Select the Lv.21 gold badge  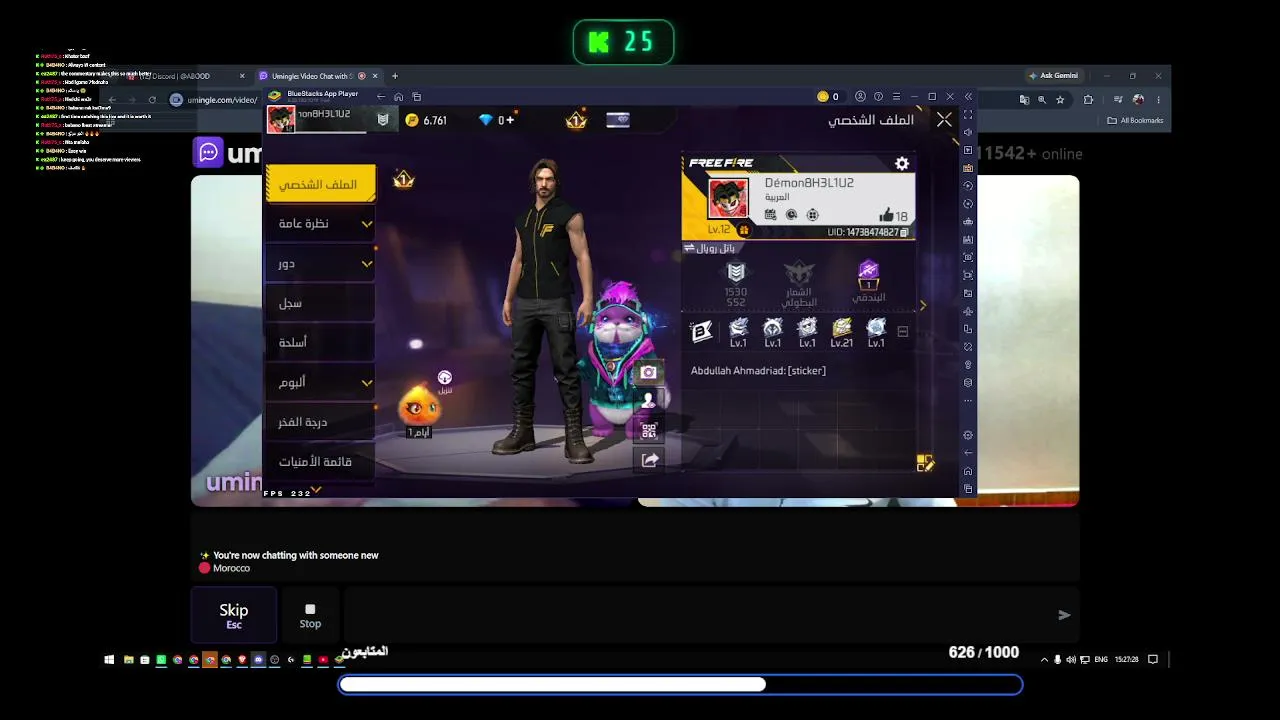click(x=841, y=333)
